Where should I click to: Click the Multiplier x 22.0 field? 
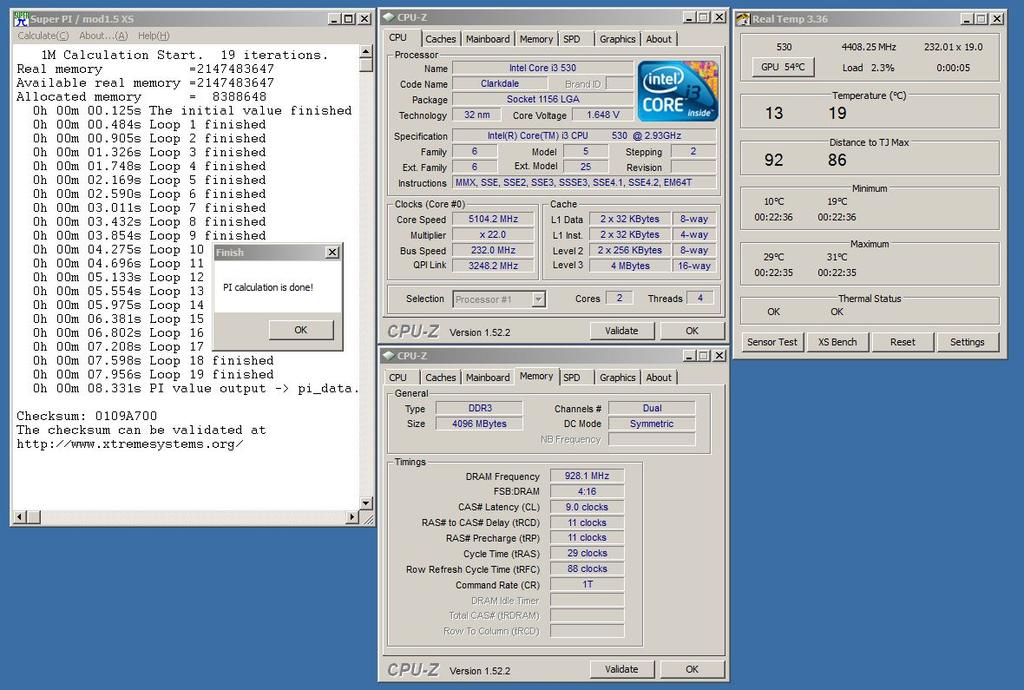tap(493, 235)
